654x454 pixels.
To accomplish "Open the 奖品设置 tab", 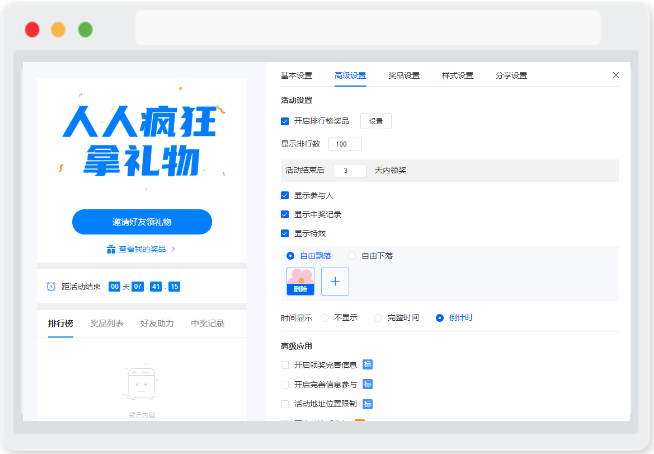I will 404,76.
